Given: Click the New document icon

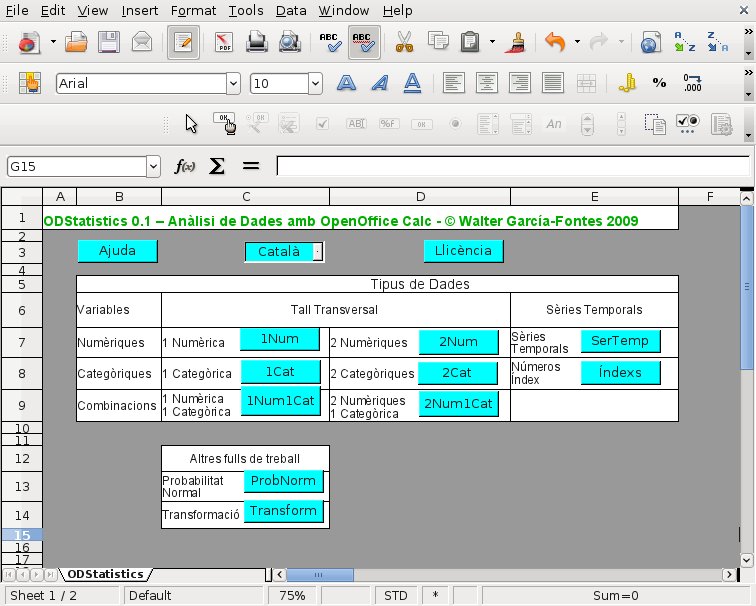Looking at the screenshot, I should point(29,42).
